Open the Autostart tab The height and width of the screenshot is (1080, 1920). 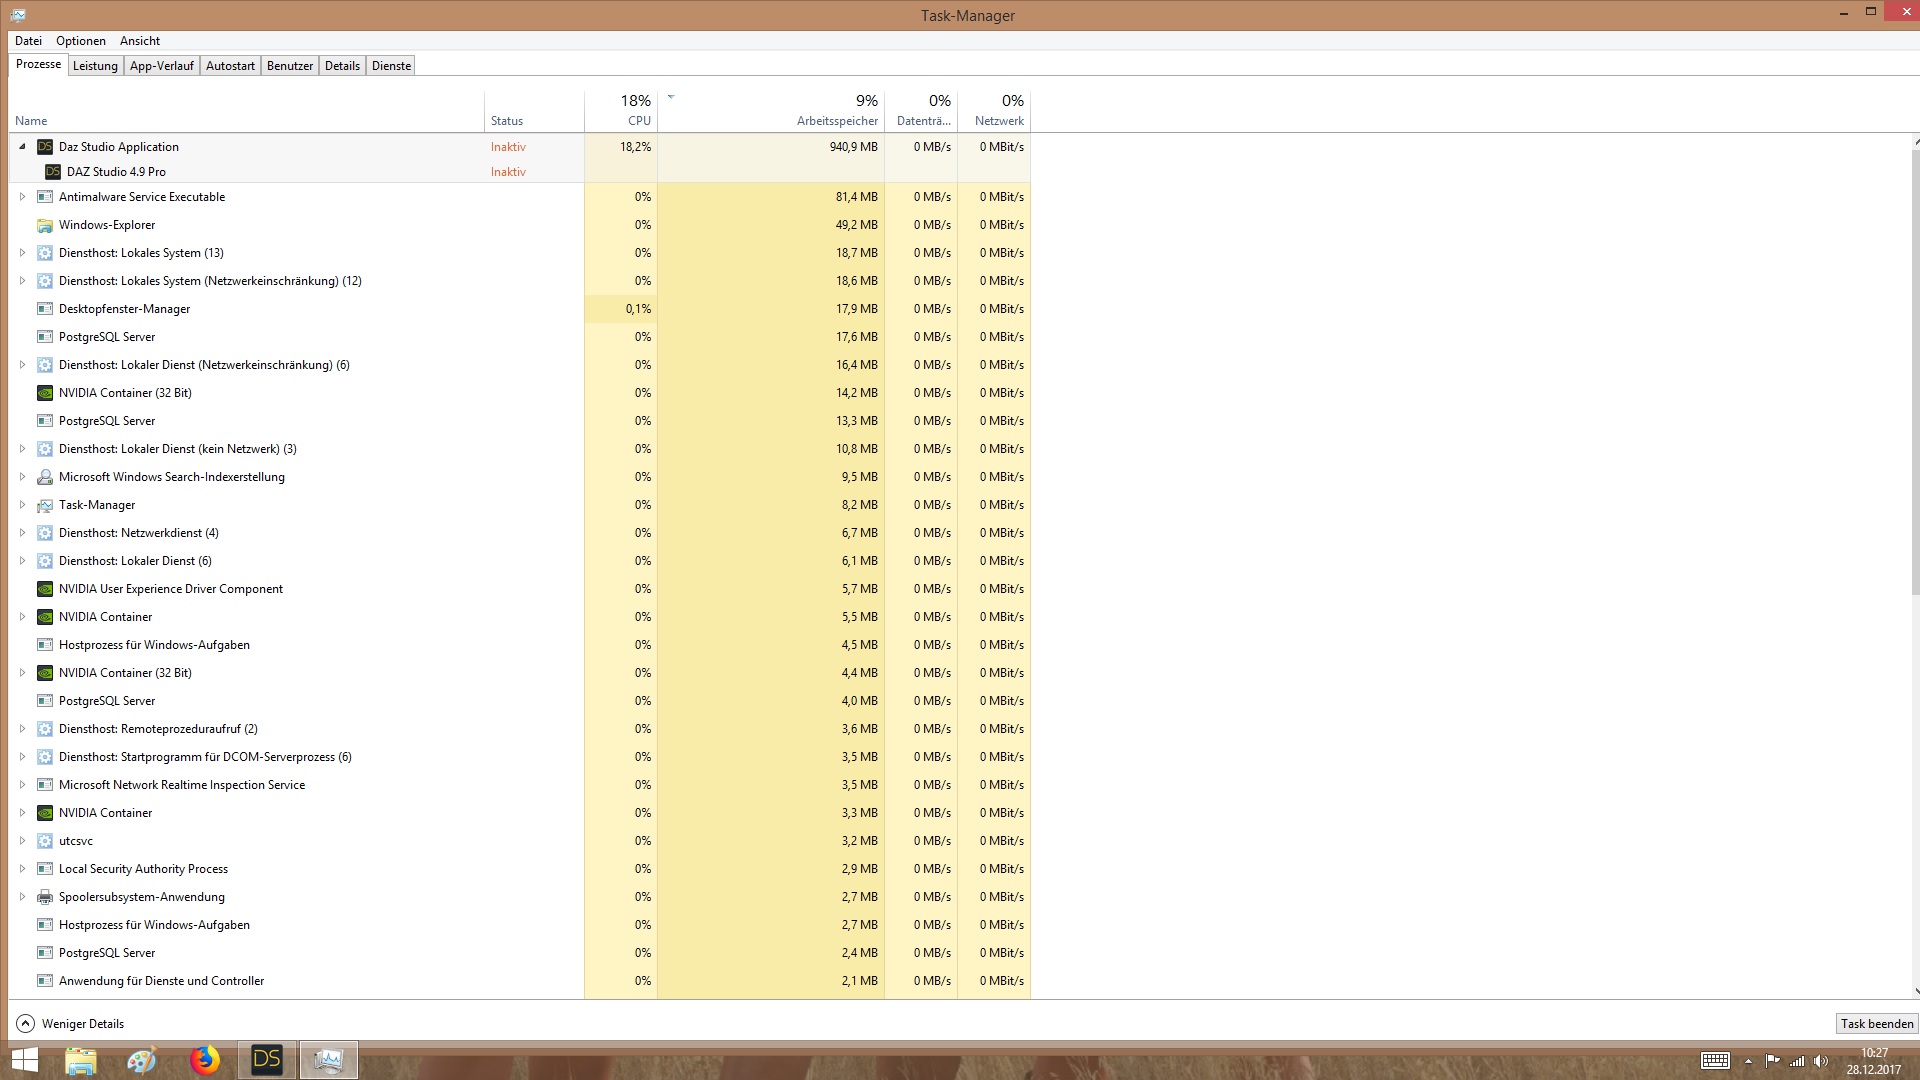pos(230,66)
